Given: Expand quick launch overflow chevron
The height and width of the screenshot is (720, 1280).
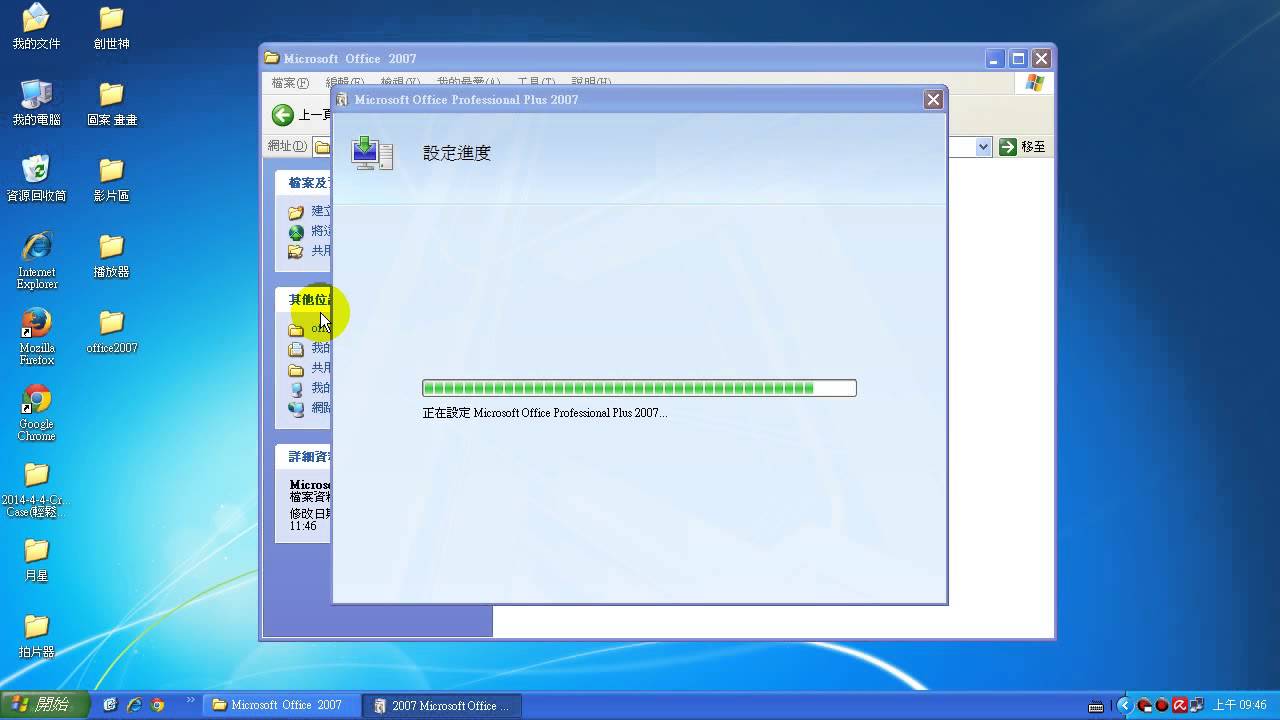Looking at the screenshot, I should point(189,701).
